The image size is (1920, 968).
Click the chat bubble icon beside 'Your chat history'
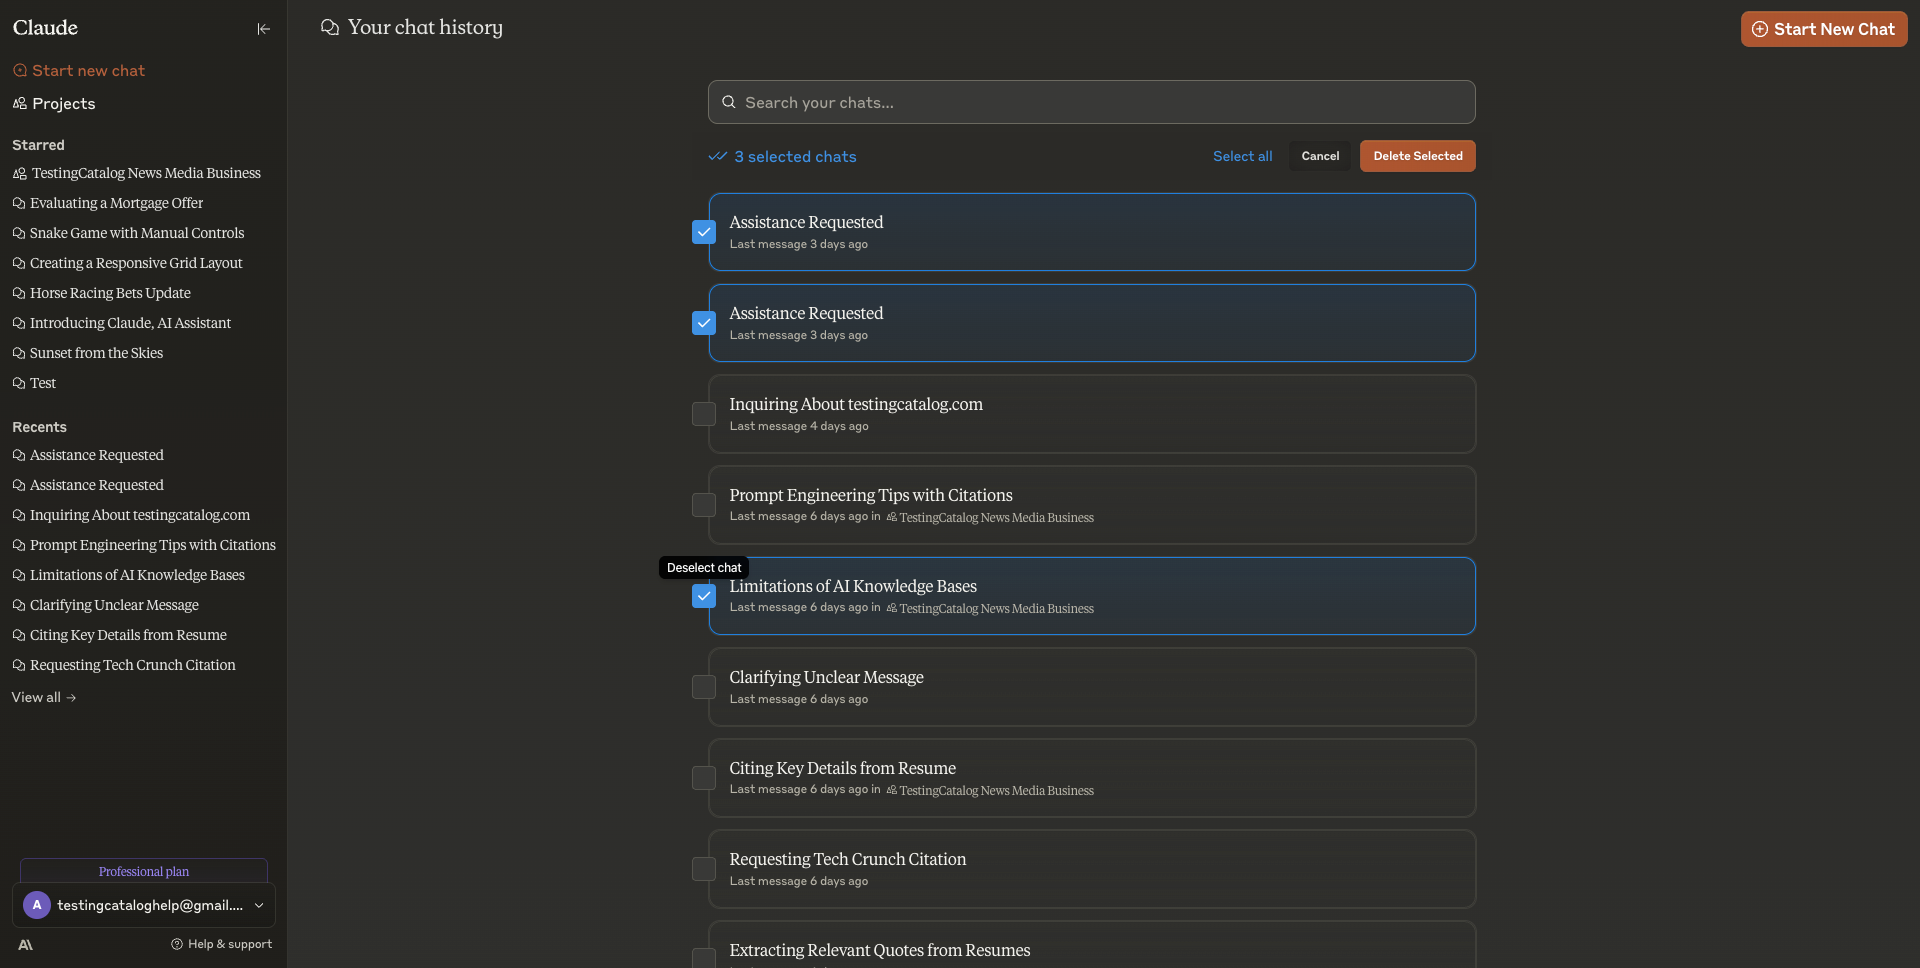click(330, 28)
